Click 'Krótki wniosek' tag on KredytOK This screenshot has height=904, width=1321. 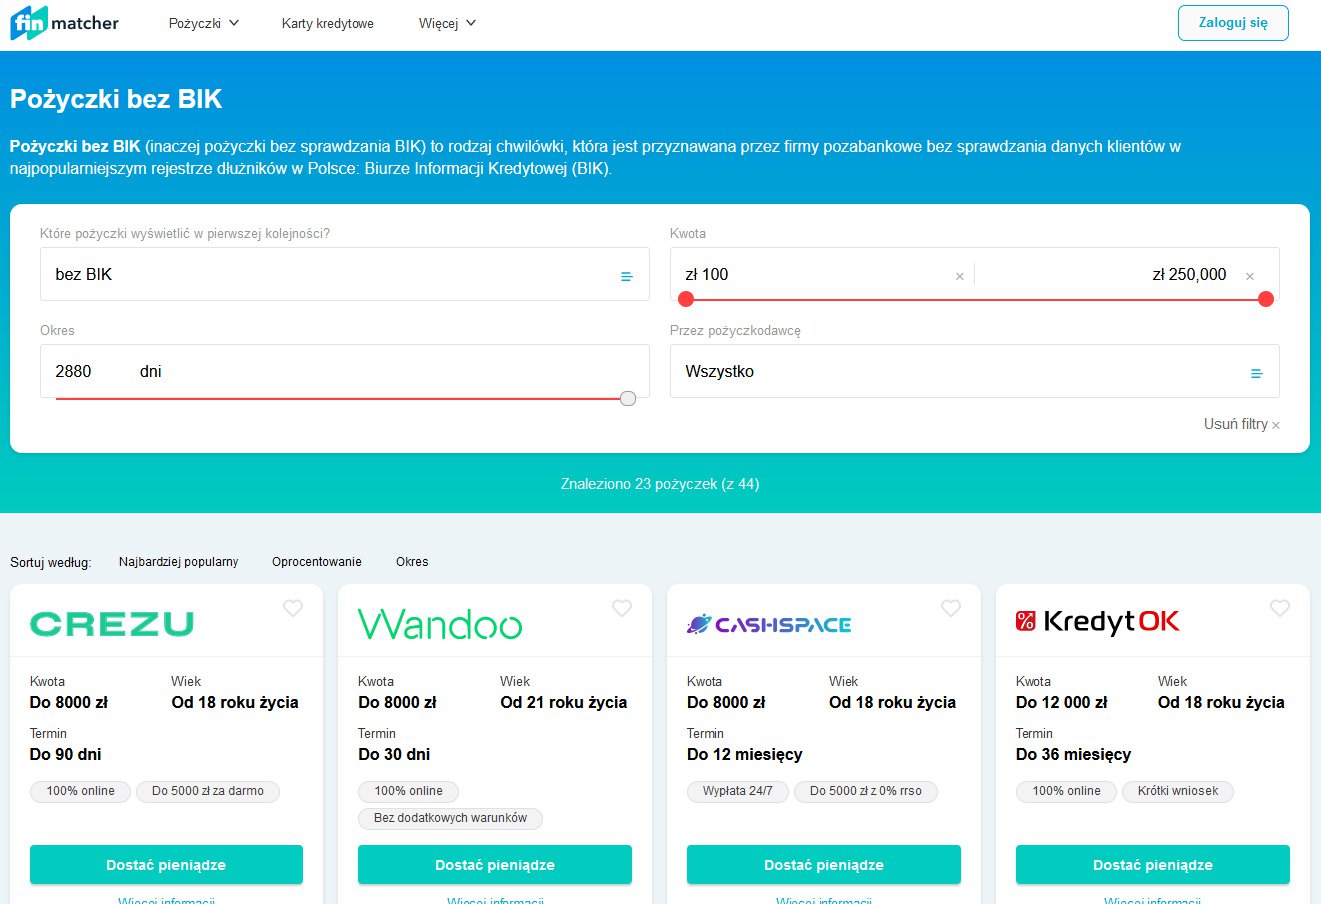point(1178,791)
